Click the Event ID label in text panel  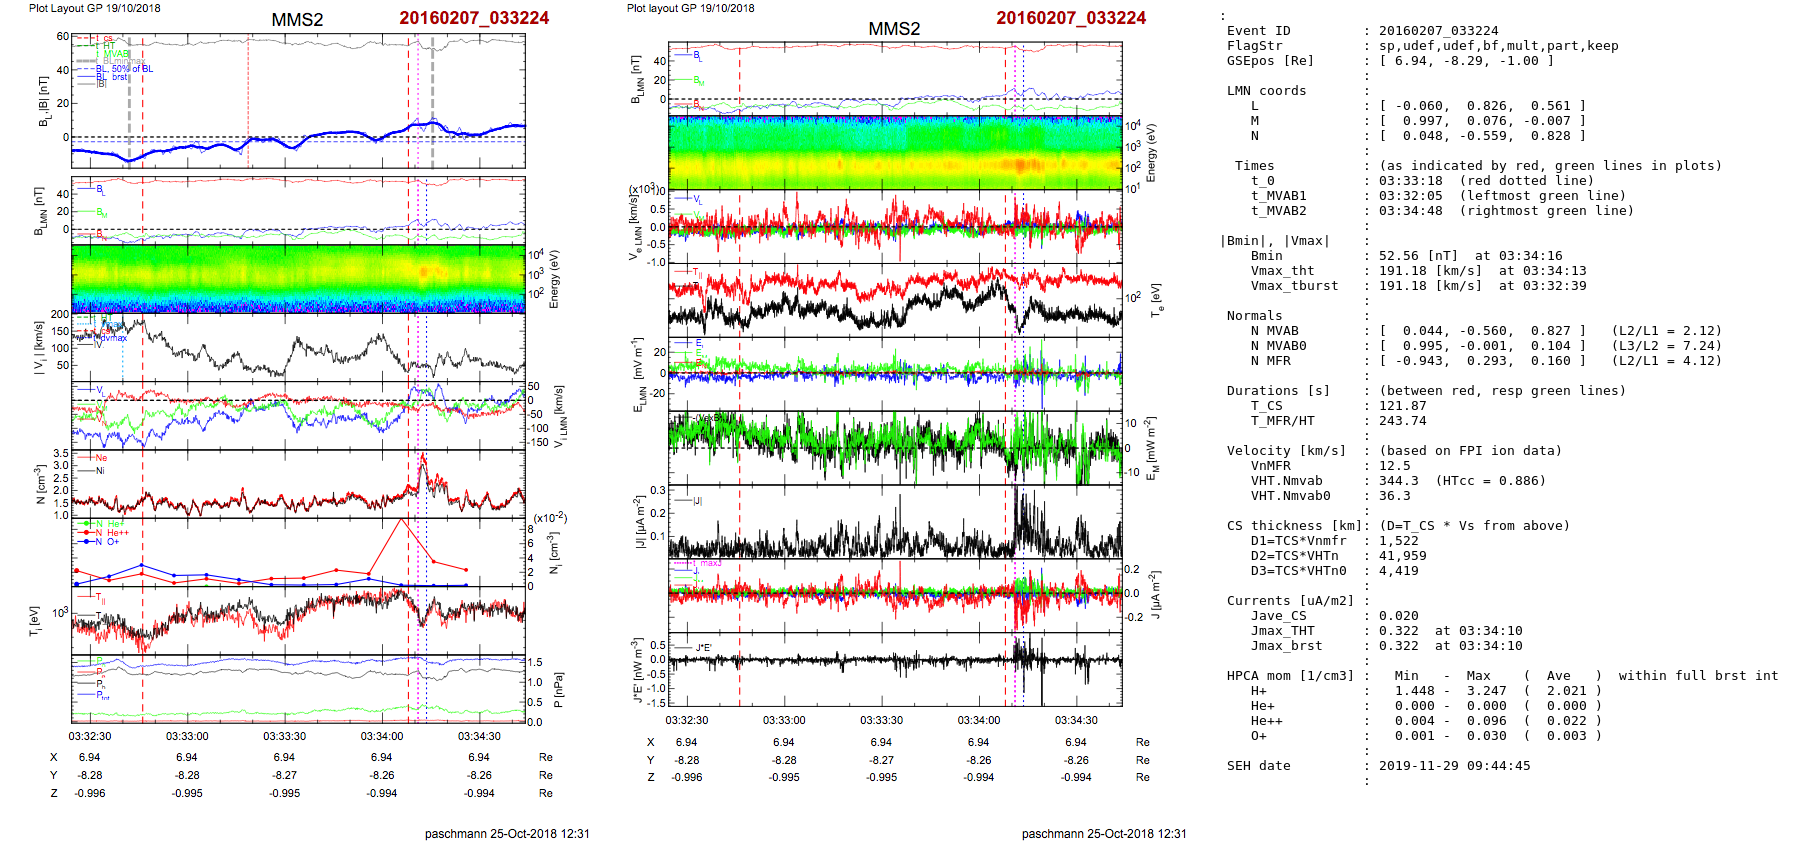tap(1258, 31)
